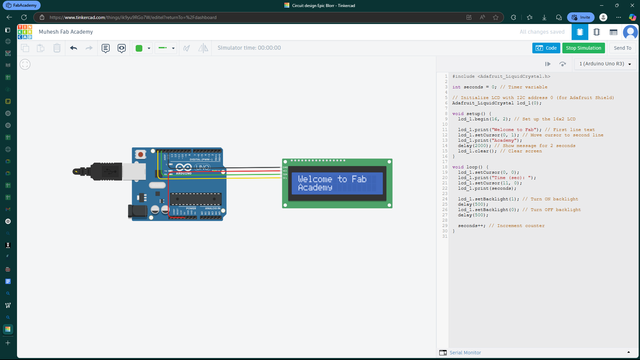Open the Notes tool
Image resolution: width=640 pixels, height=360 pixels.
(105, 48)
